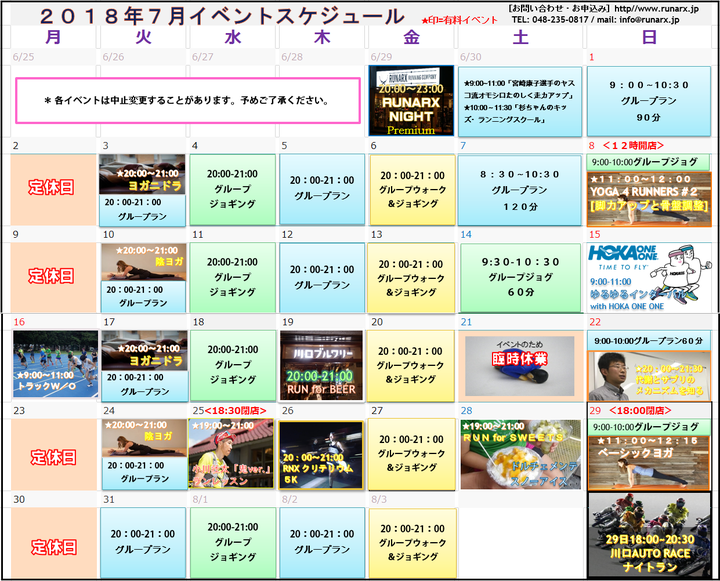Image resolution: width=720 pixels, height=581 pixels.
Task: Click the 2018年7月イベントスケジュール title
Action: (222, 17)
